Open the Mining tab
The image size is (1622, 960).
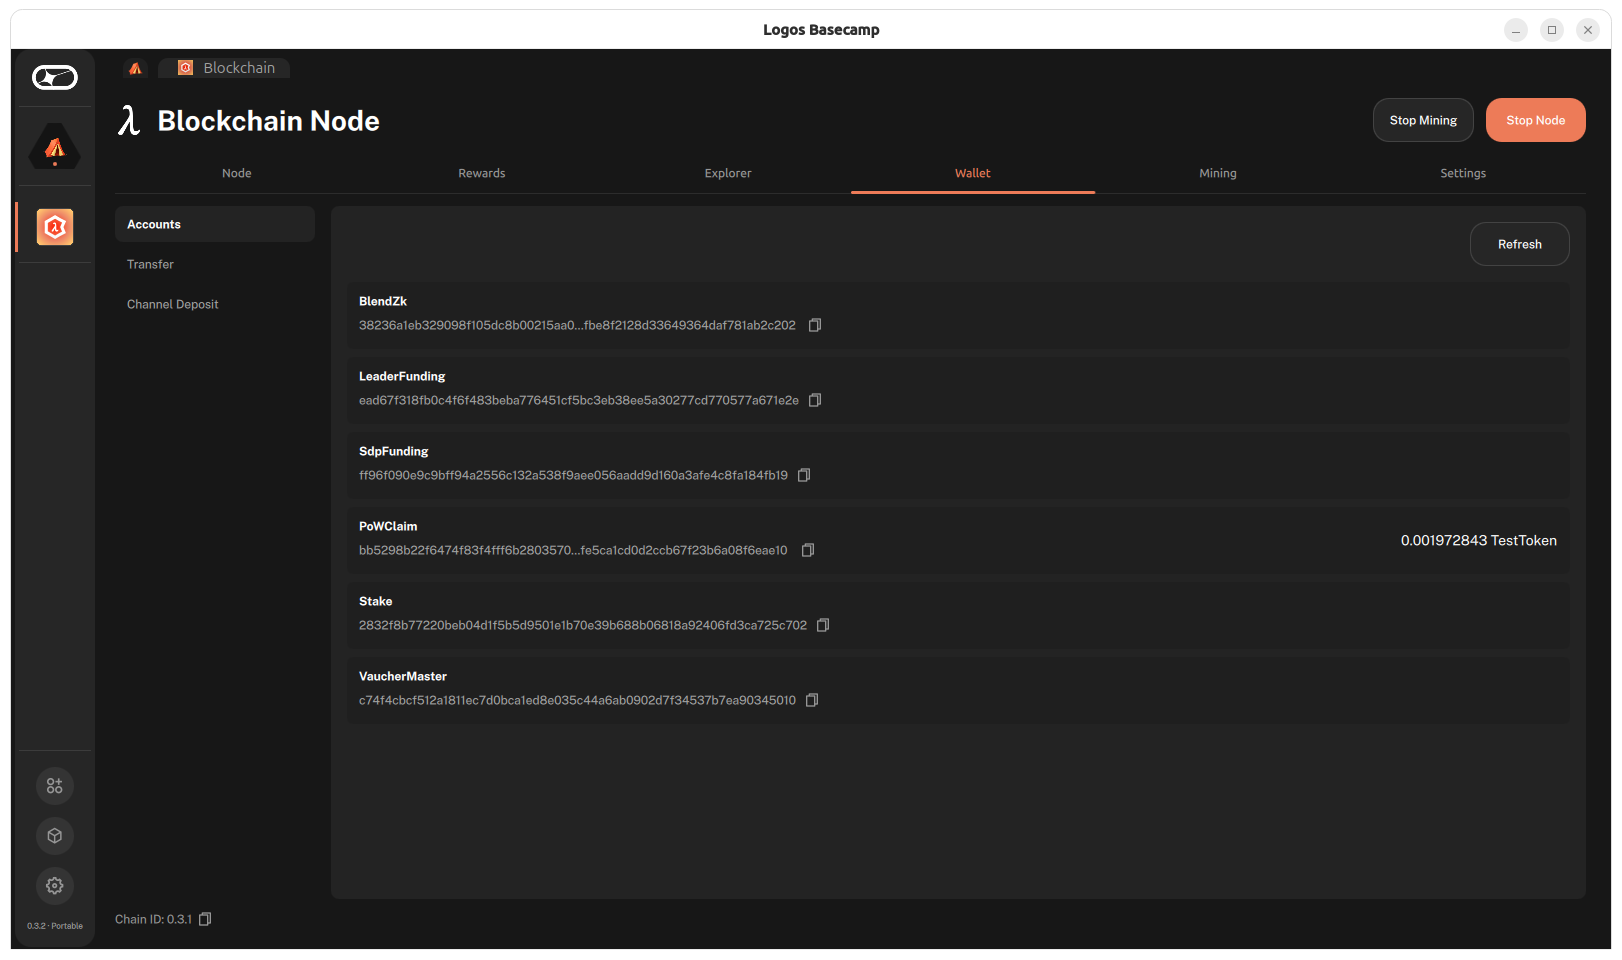coord(1218,173)
